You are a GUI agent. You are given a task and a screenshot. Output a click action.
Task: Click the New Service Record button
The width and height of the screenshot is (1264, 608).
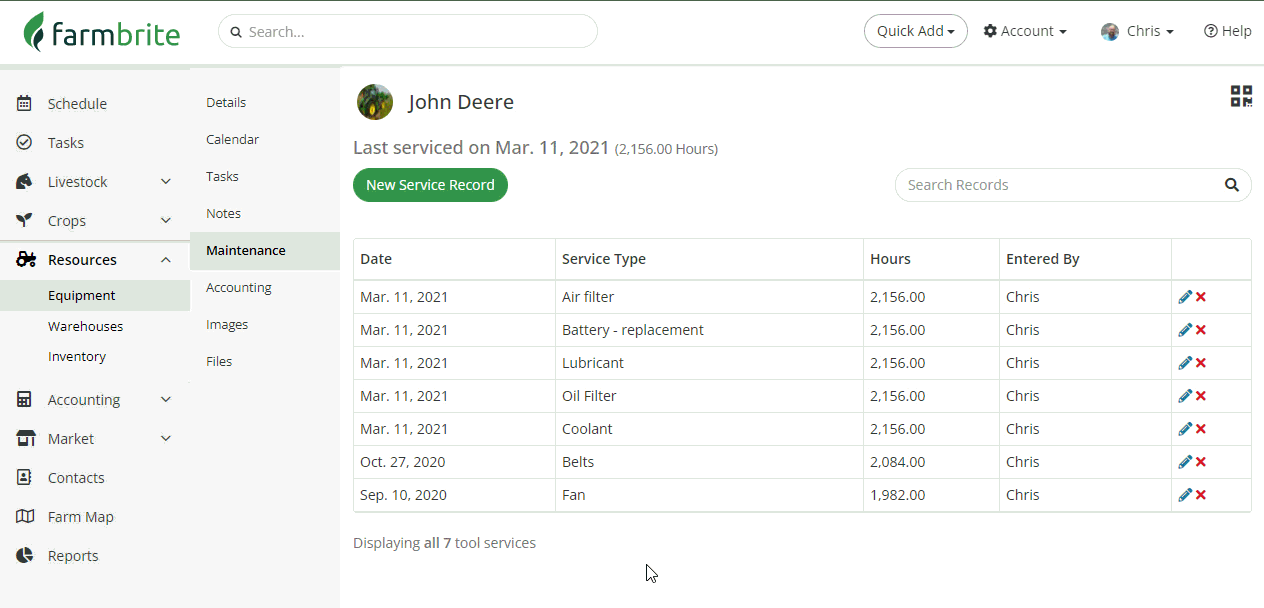[x=430, y=185]
